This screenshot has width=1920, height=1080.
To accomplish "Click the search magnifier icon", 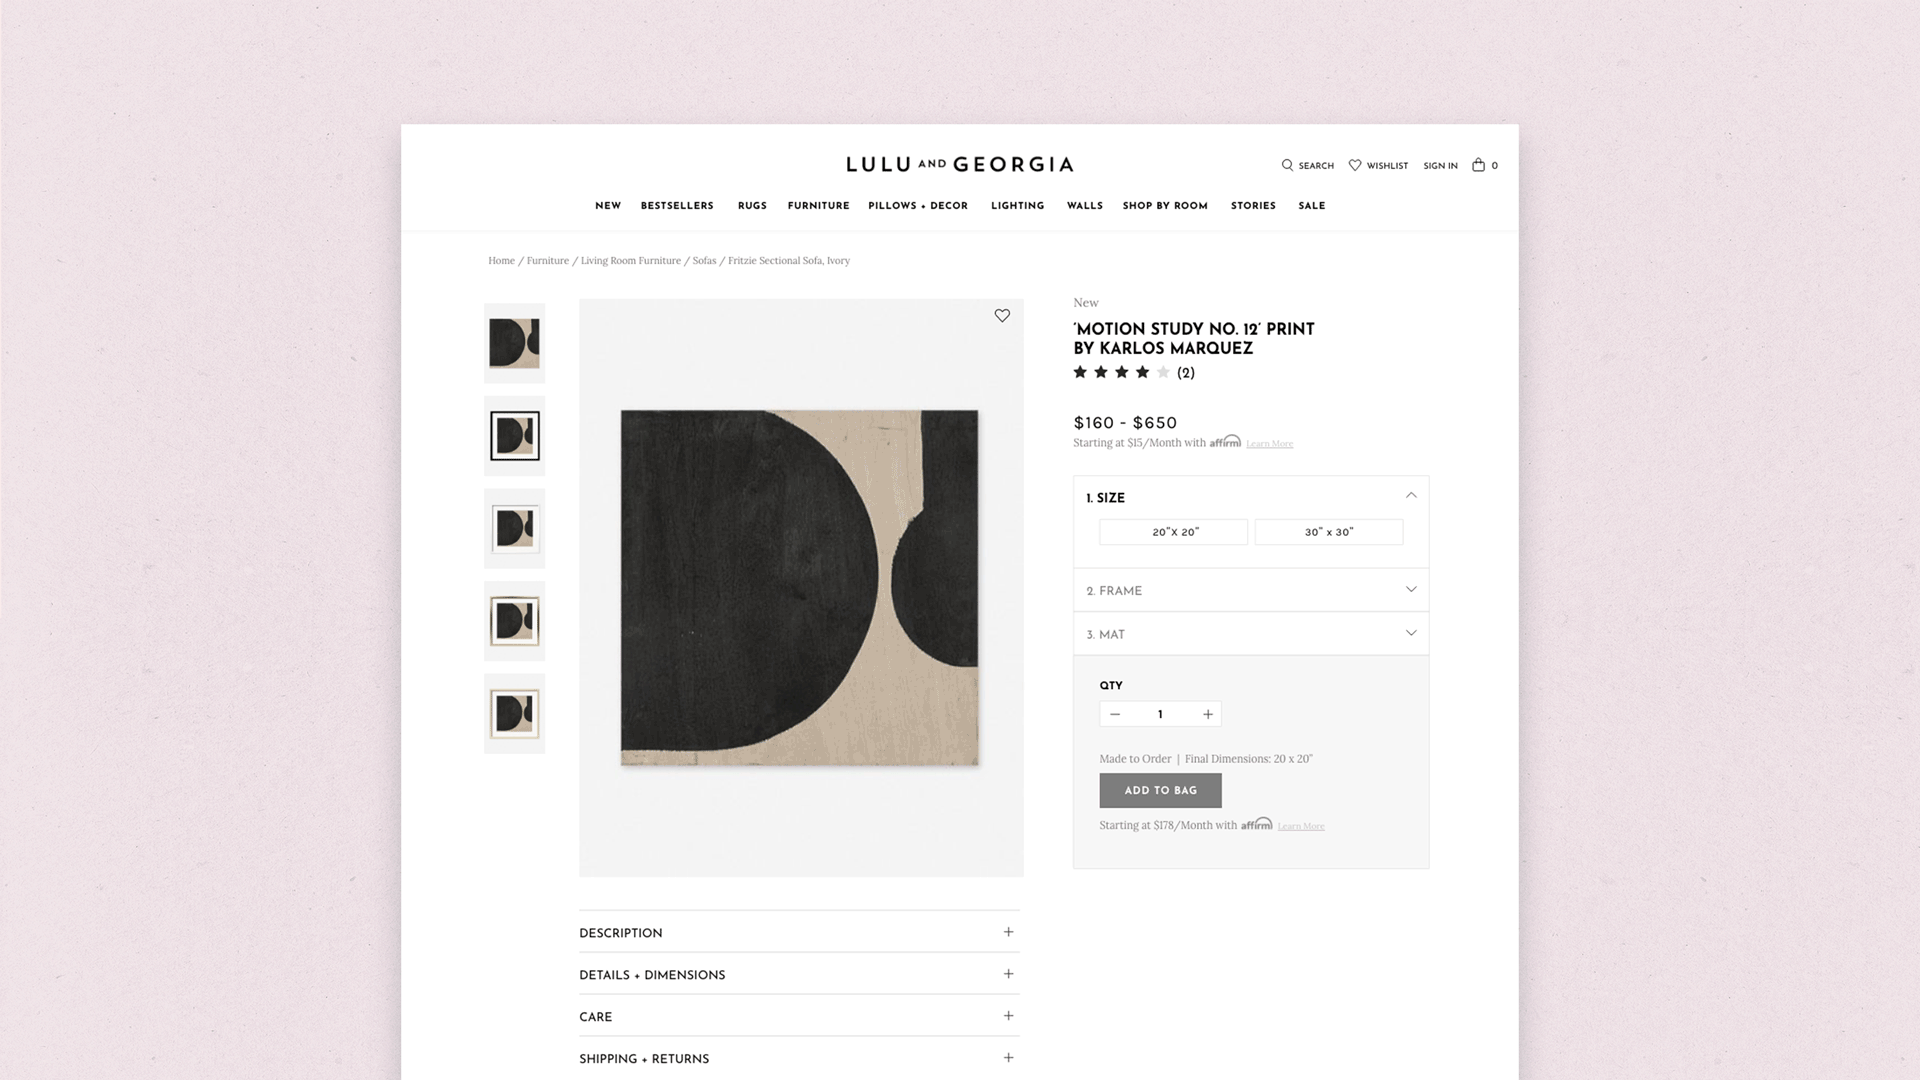I will point(1287,165).
